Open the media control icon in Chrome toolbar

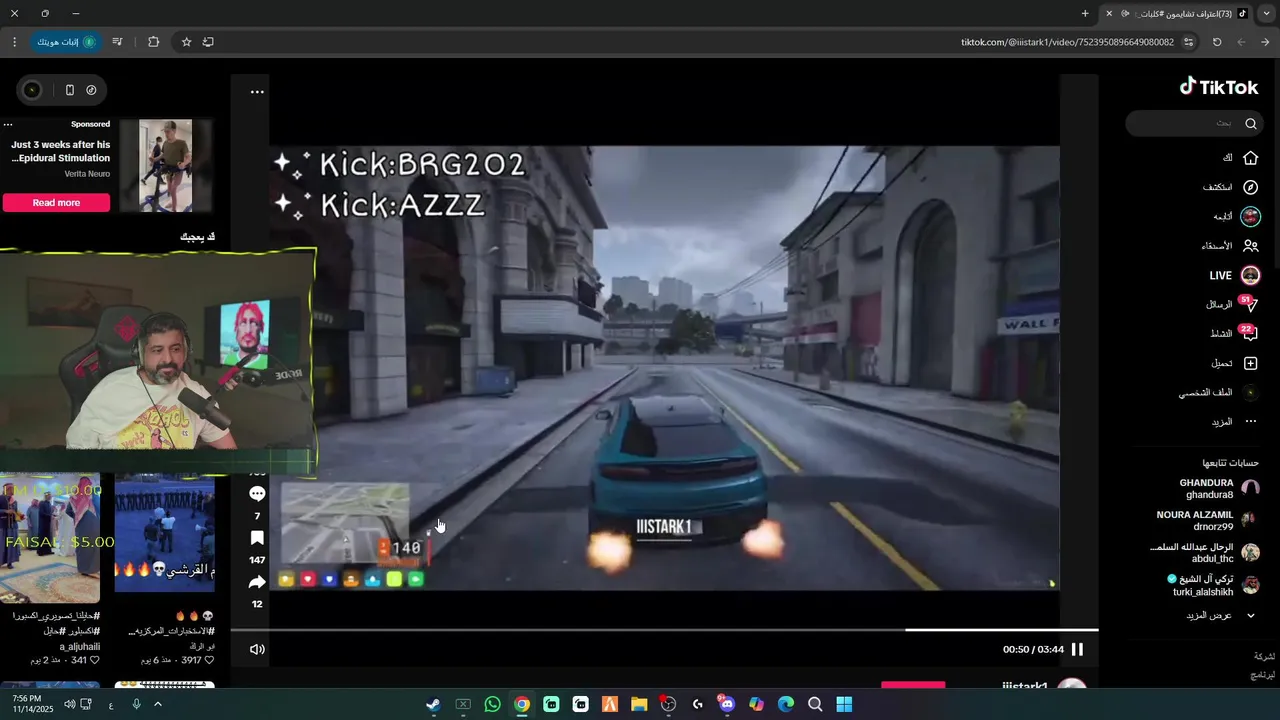coord(117,42)
